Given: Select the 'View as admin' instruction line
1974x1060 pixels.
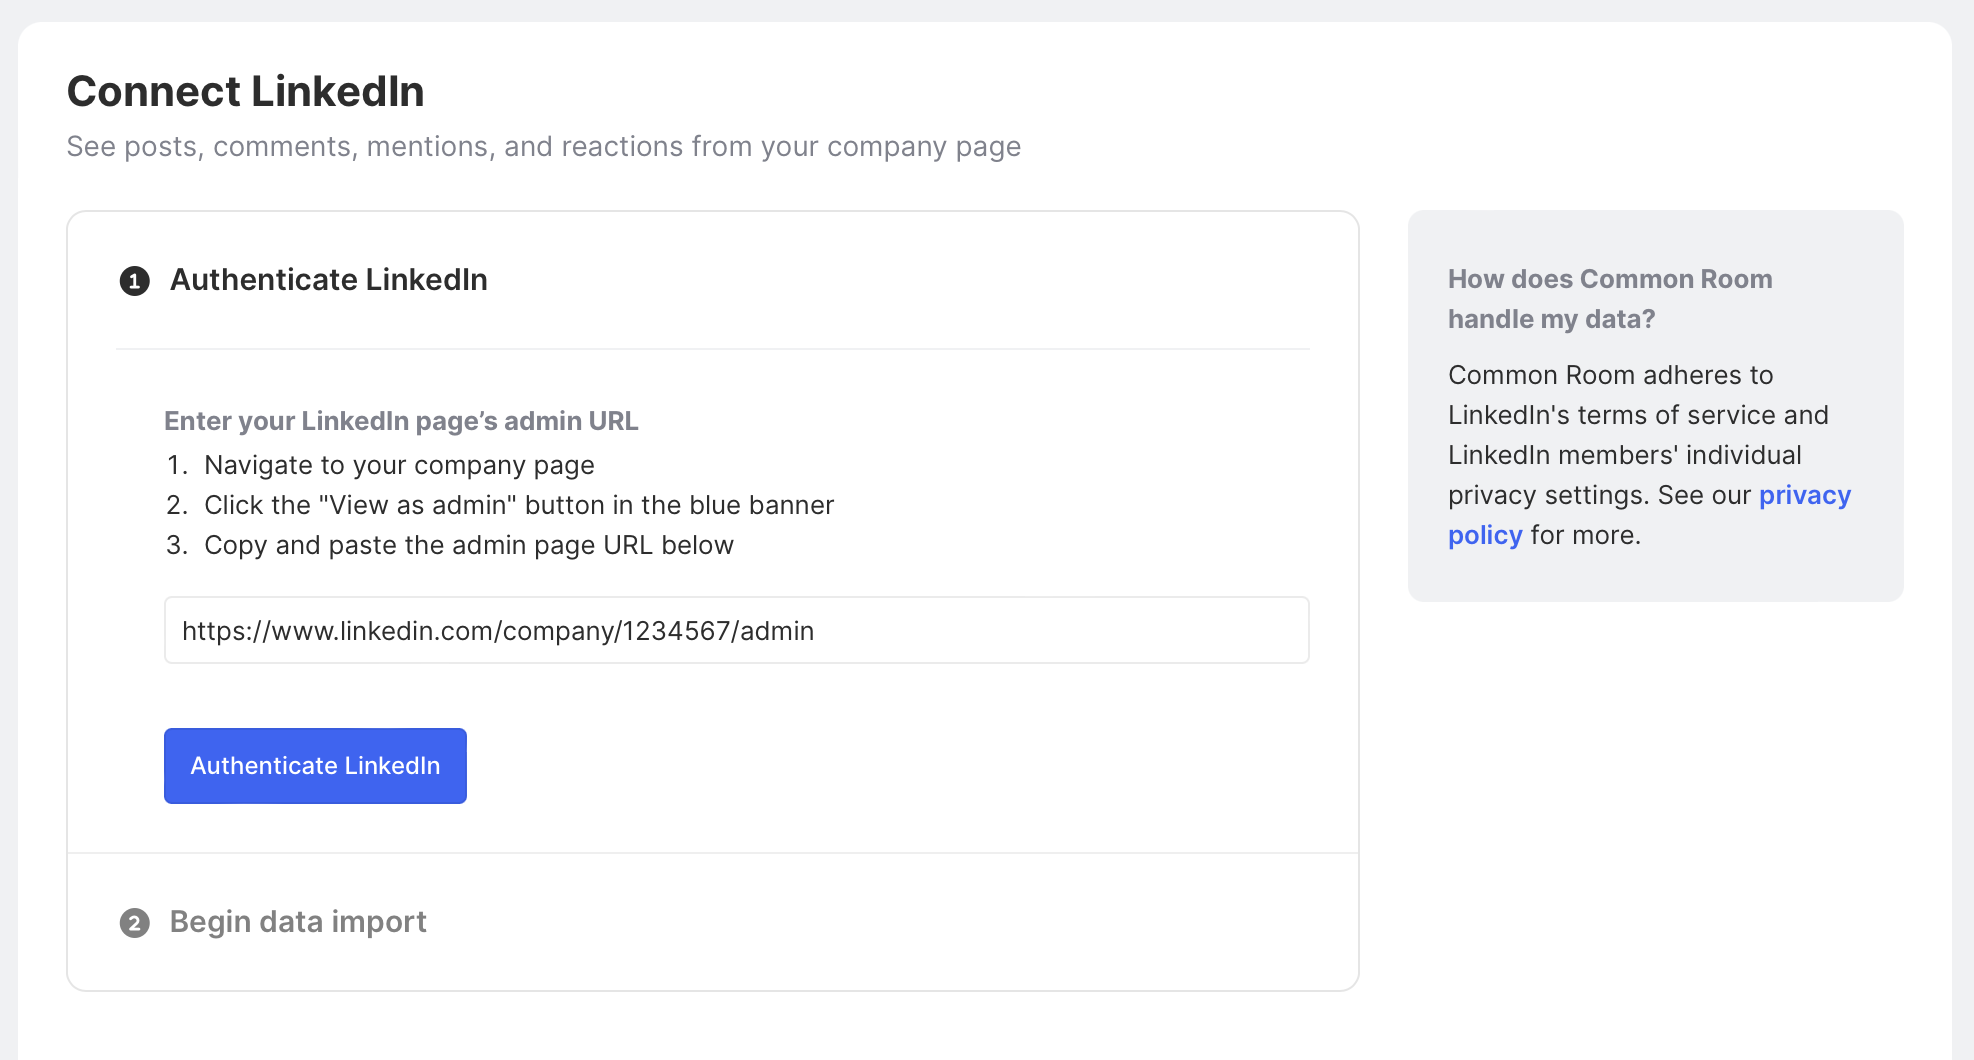Looking at the screenshot, I should click(x=518, y=505).
